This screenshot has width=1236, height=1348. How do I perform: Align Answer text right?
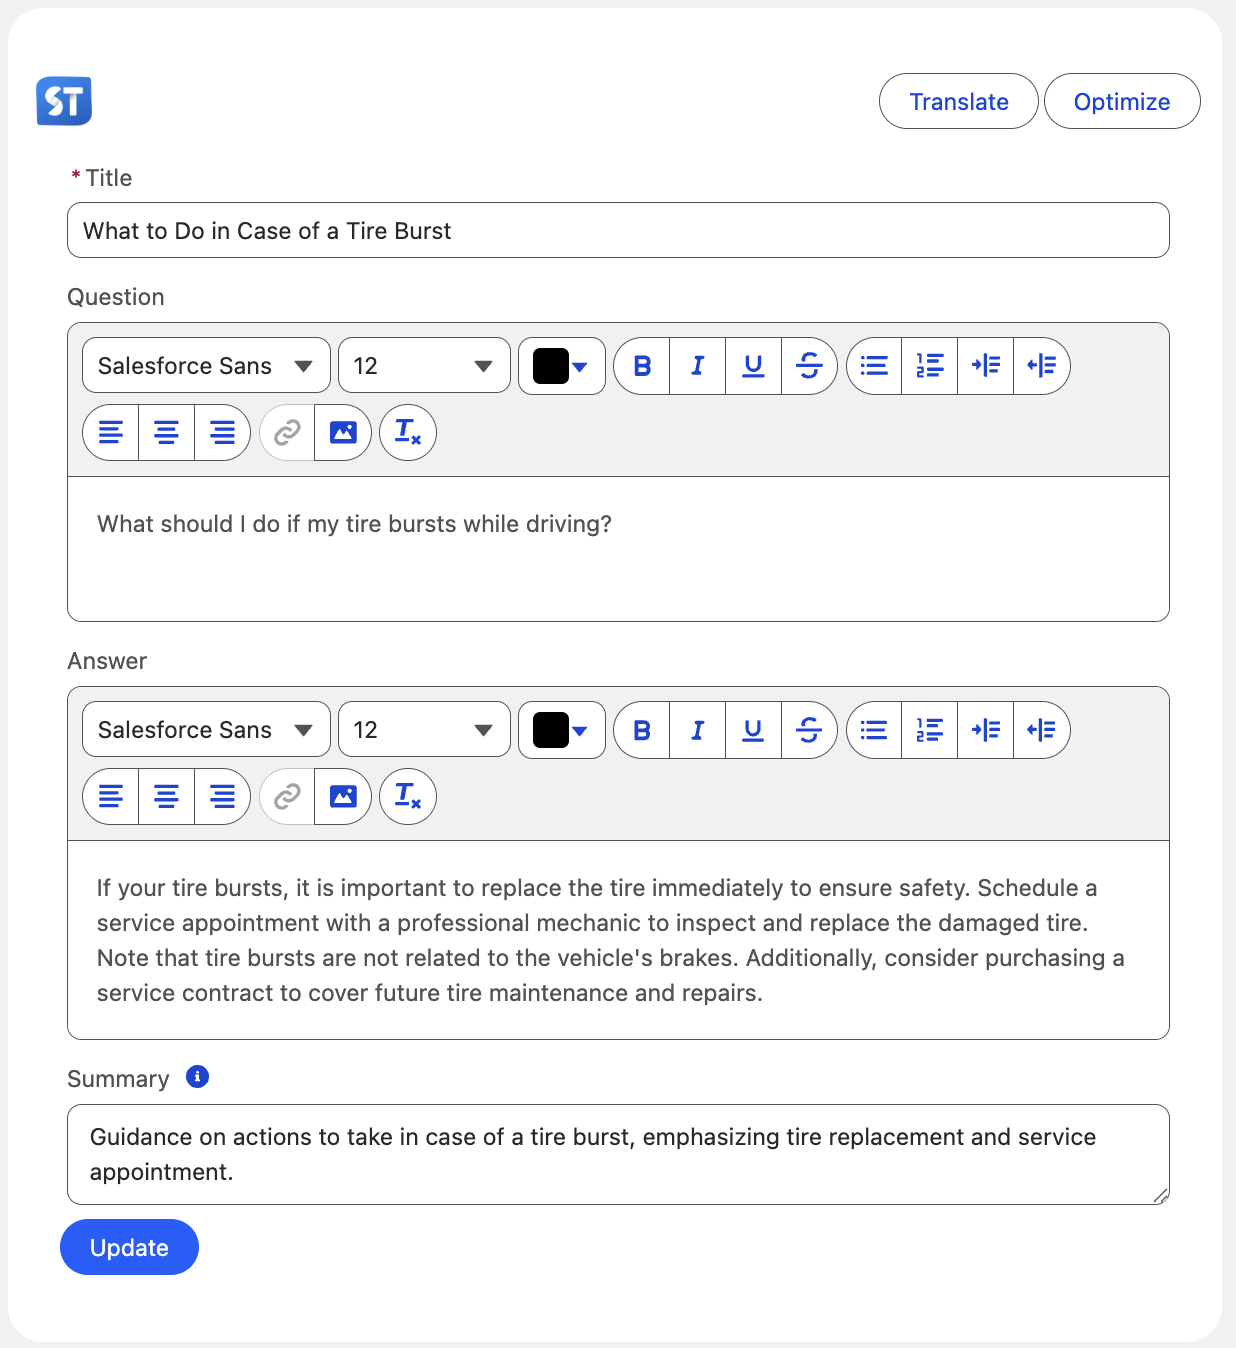pos(223,796)
